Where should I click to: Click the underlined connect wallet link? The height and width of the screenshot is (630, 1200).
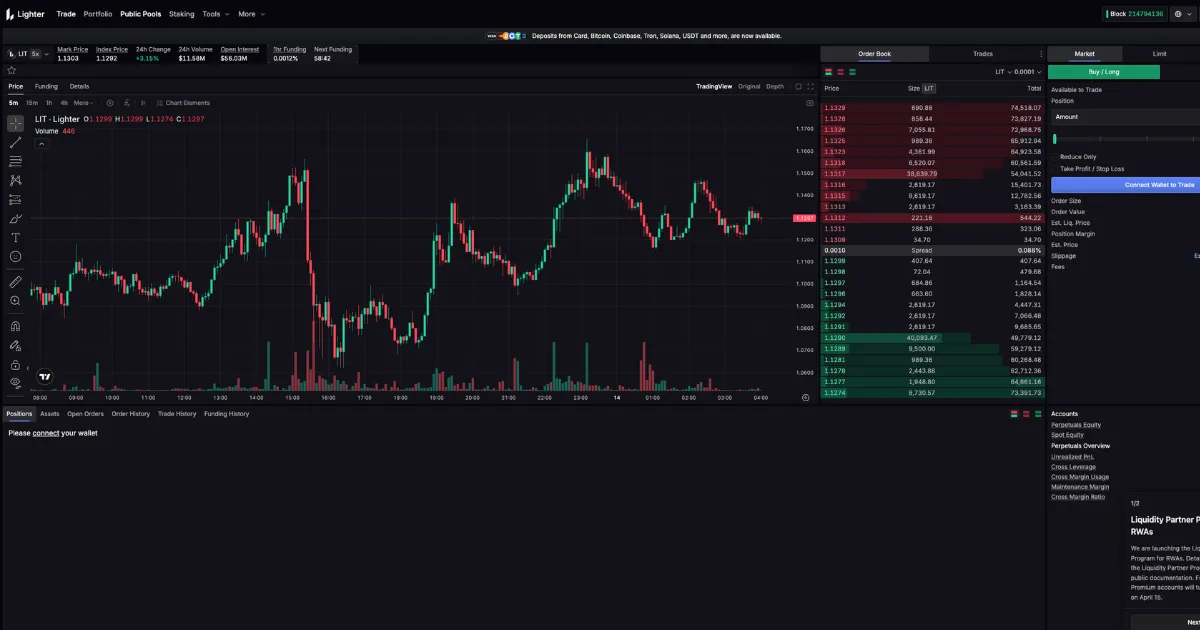[46, 432]
